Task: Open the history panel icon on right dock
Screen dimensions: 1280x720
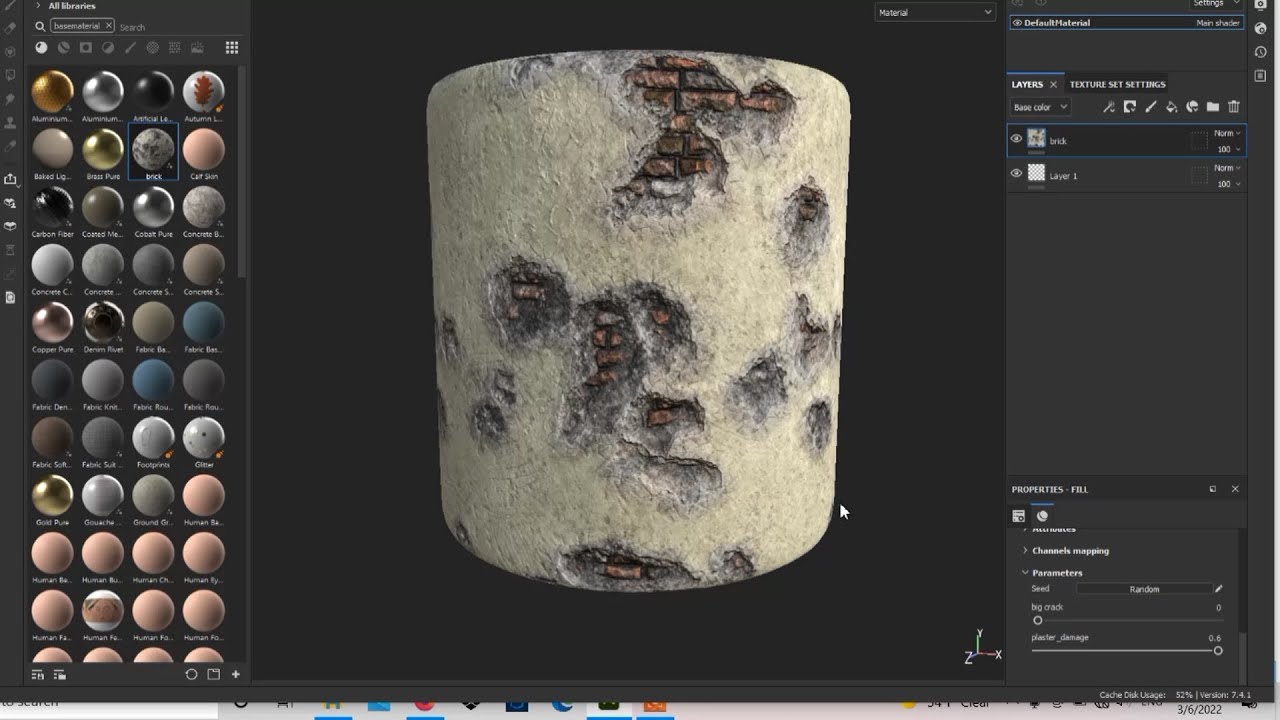Action: (1261, 52)
